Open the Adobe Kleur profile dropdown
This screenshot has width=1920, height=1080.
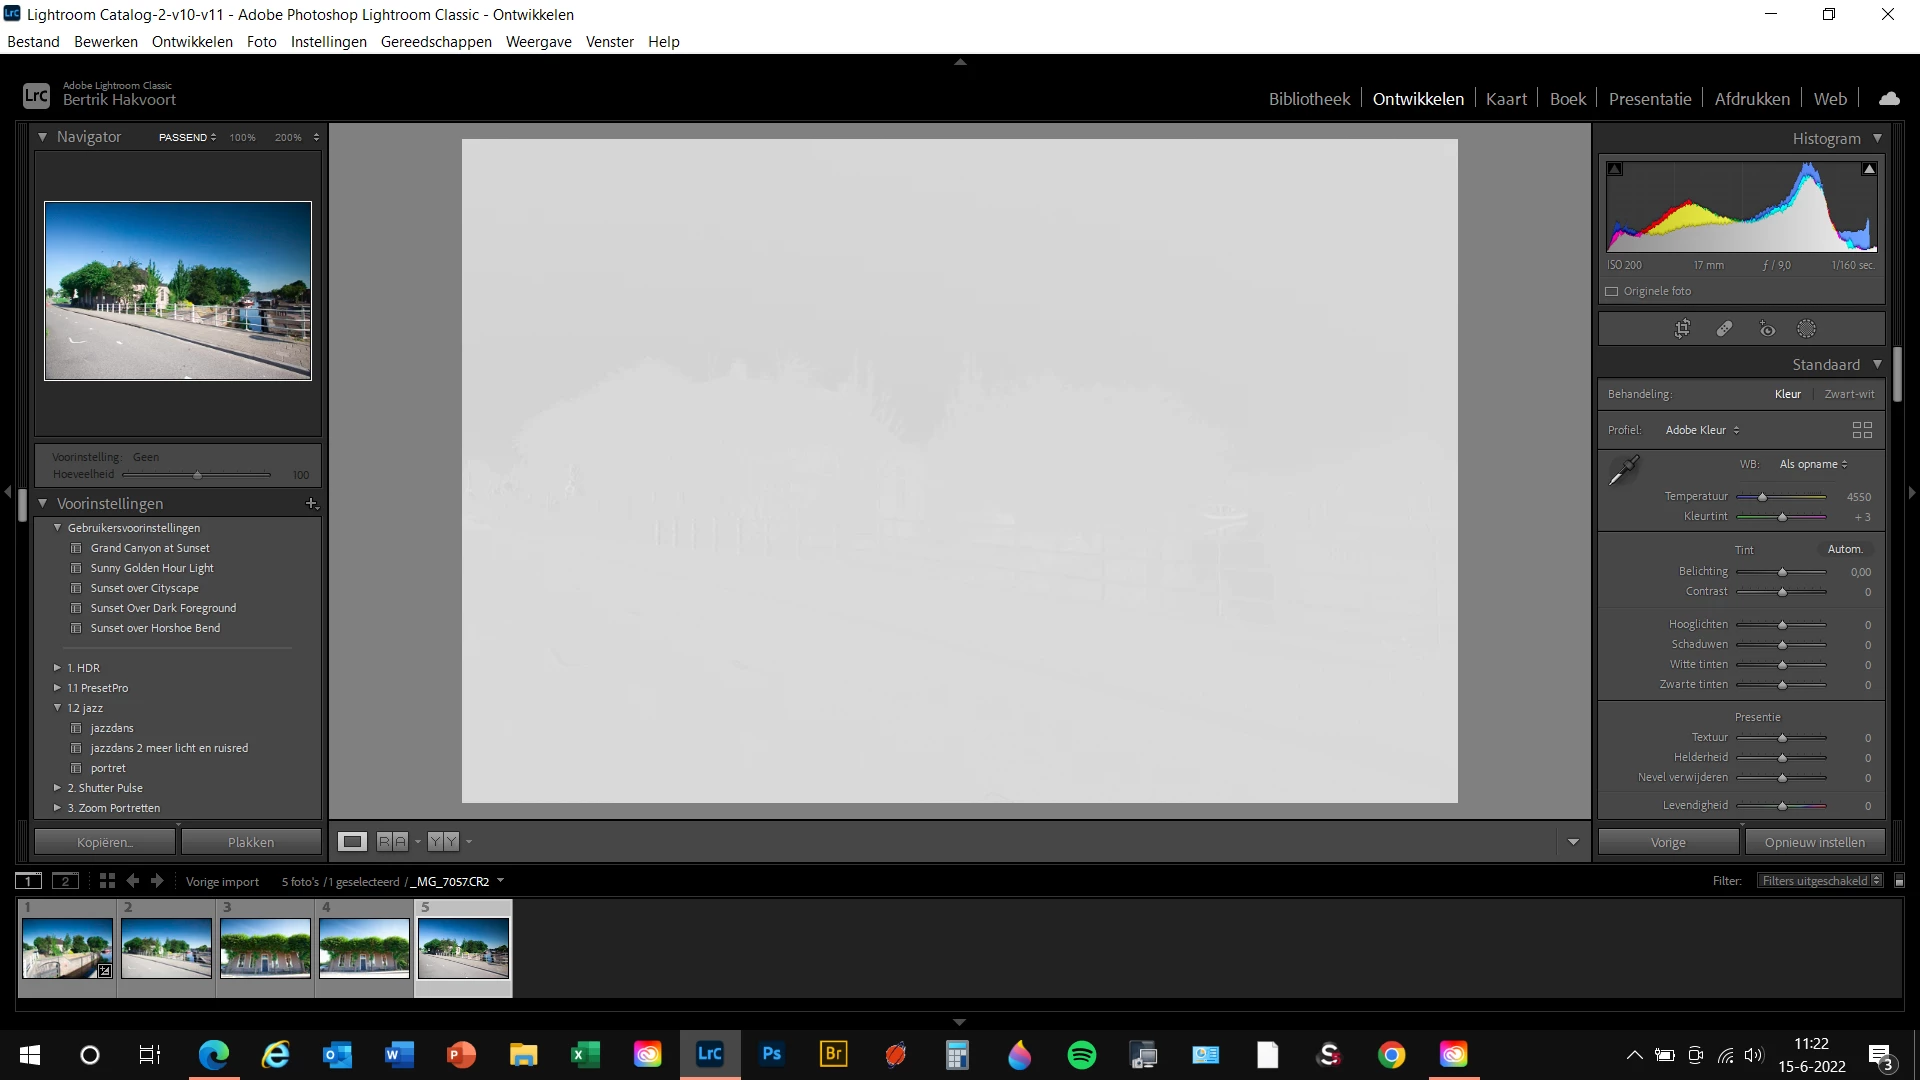[1702, 430]
